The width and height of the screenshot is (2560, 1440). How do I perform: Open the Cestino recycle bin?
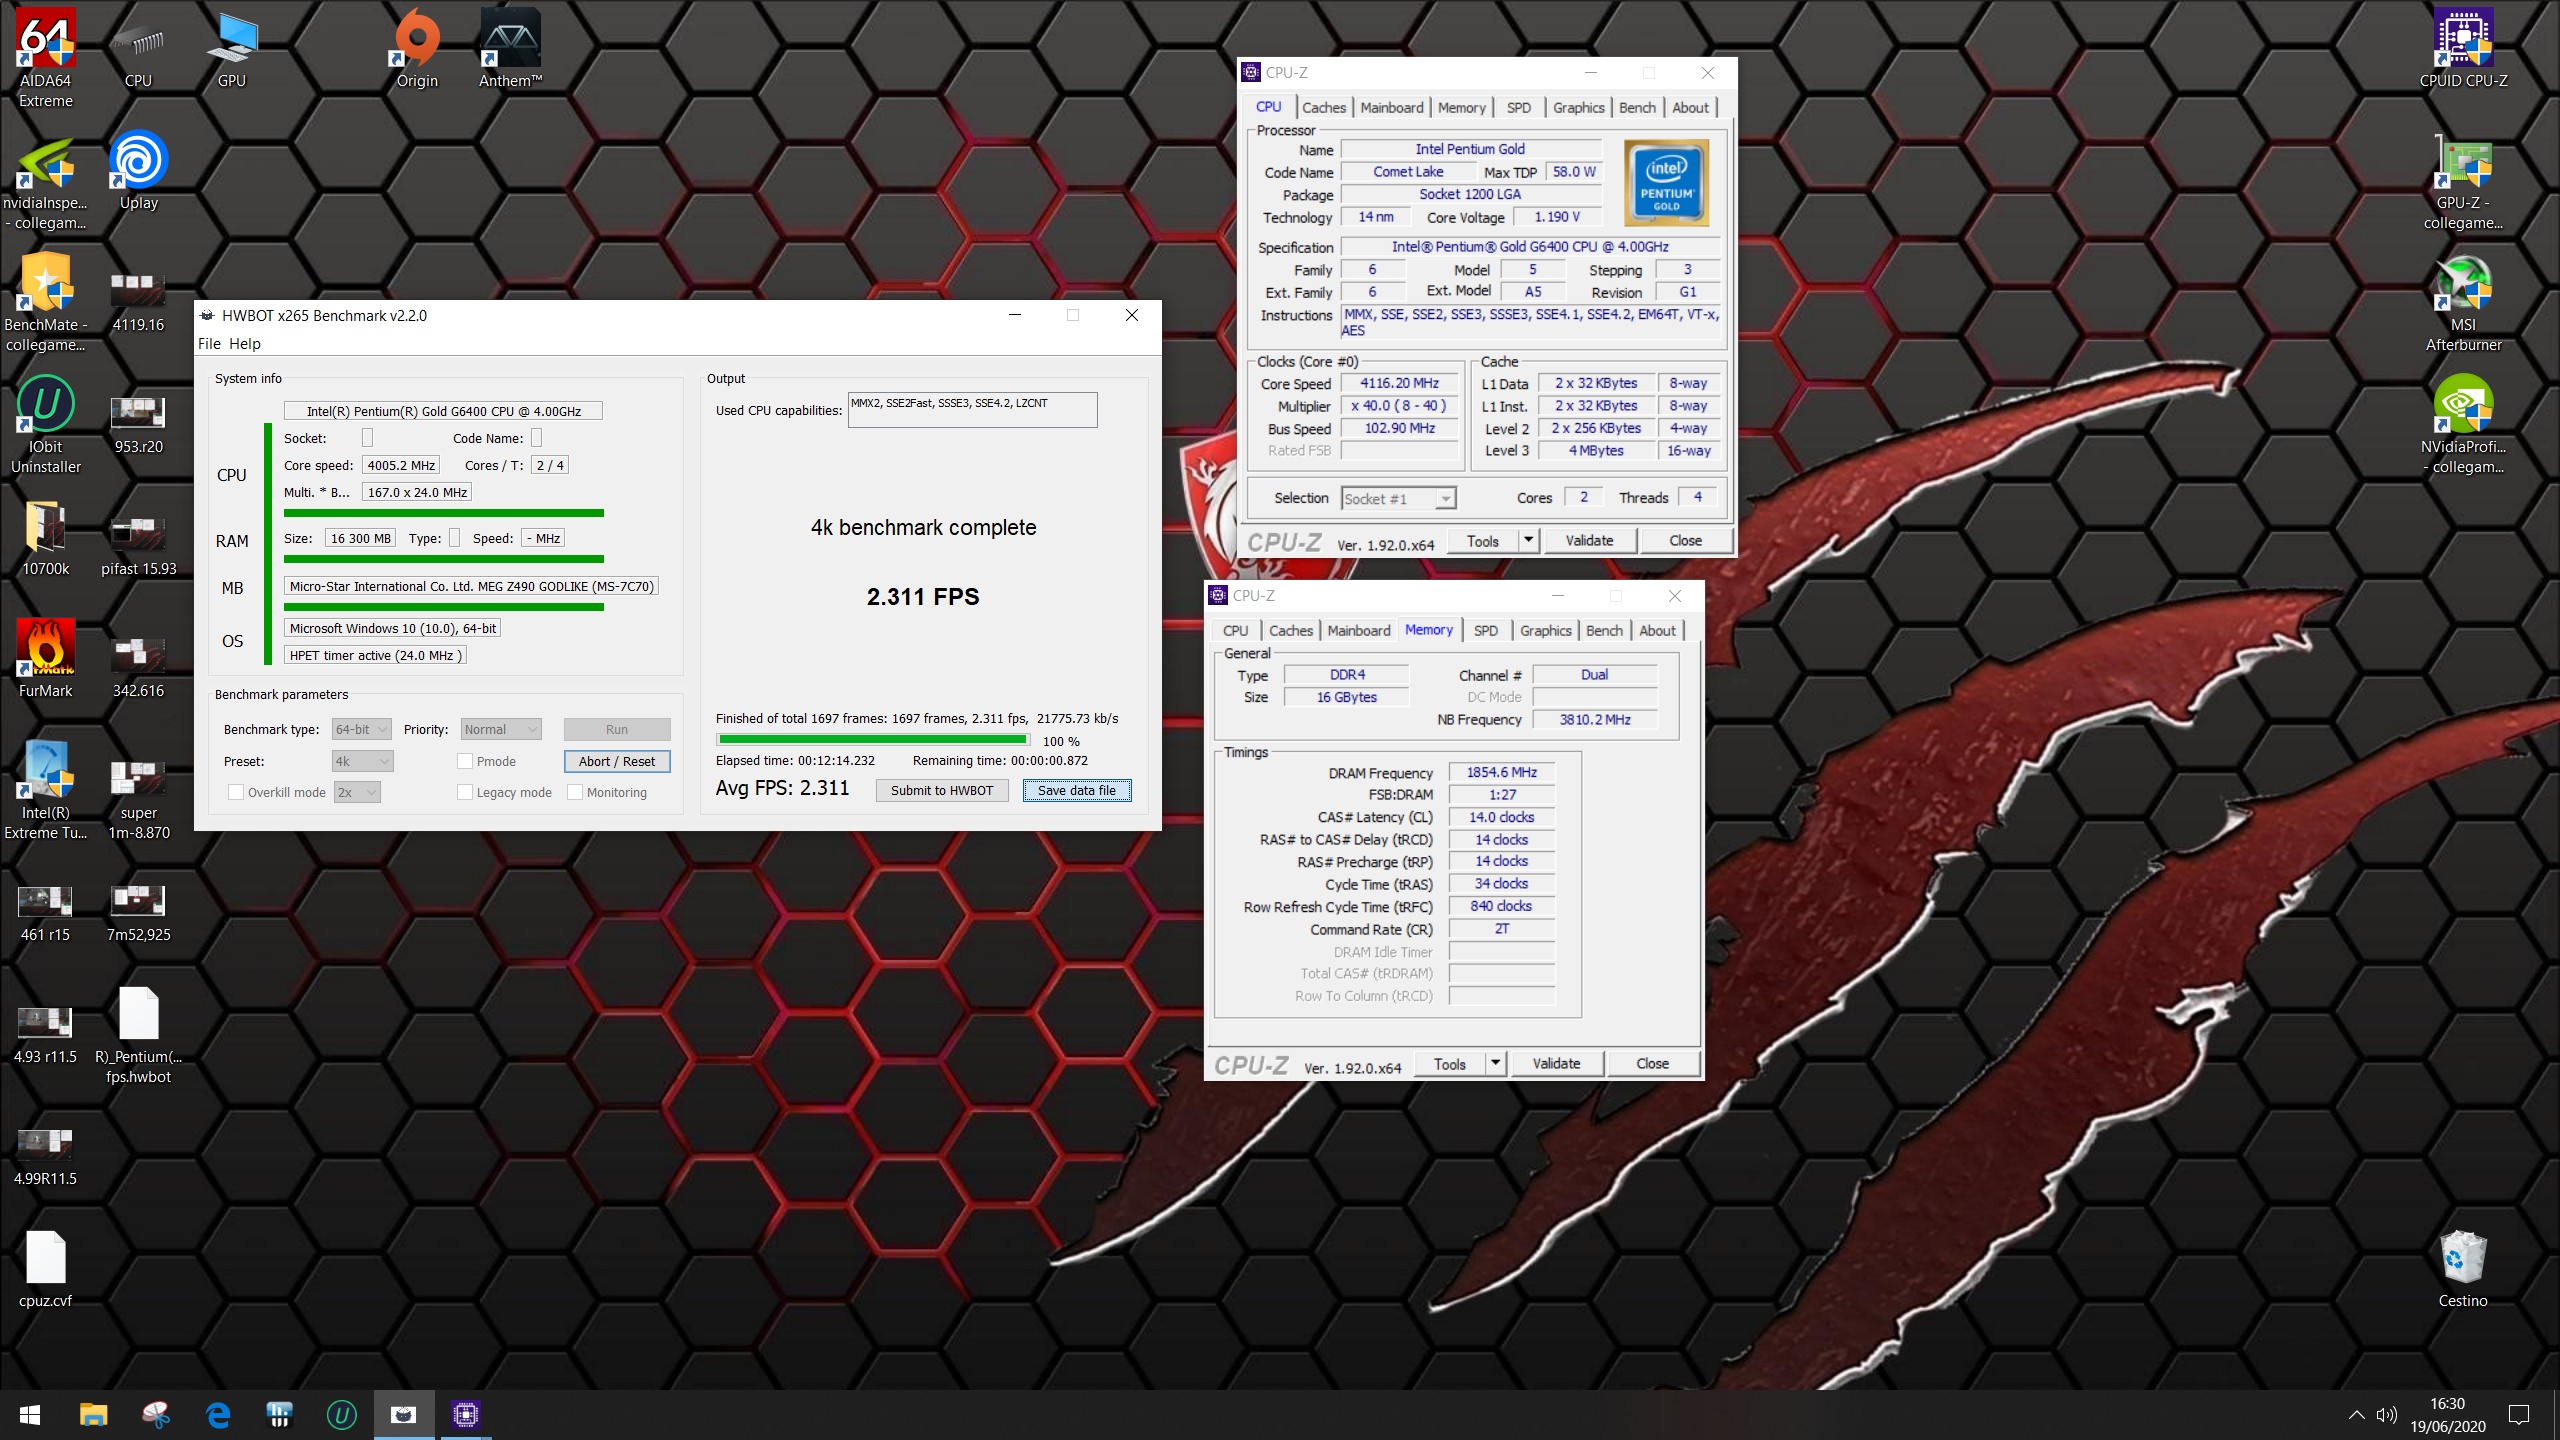(x=2463, y=1270)
